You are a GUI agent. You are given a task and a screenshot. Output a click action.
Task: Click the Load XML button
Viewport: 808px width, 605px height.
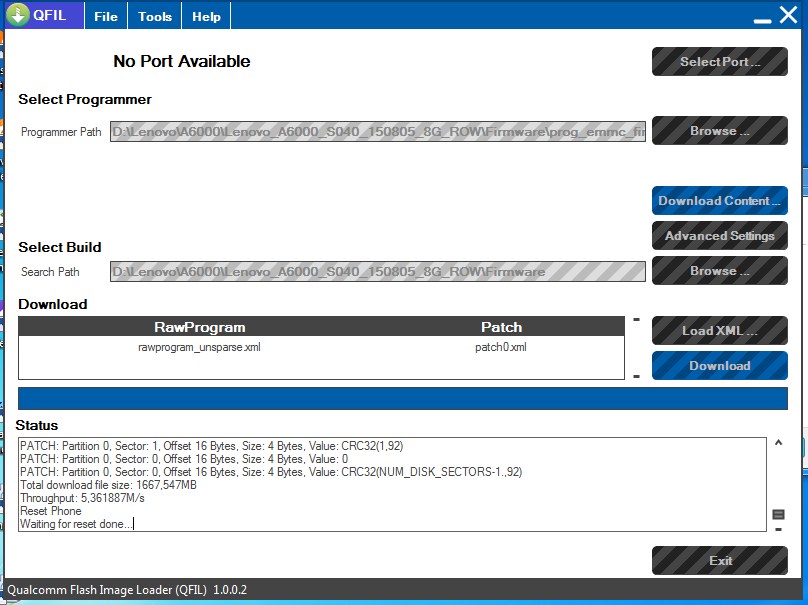pyautogui.click(x=719, y=330)
